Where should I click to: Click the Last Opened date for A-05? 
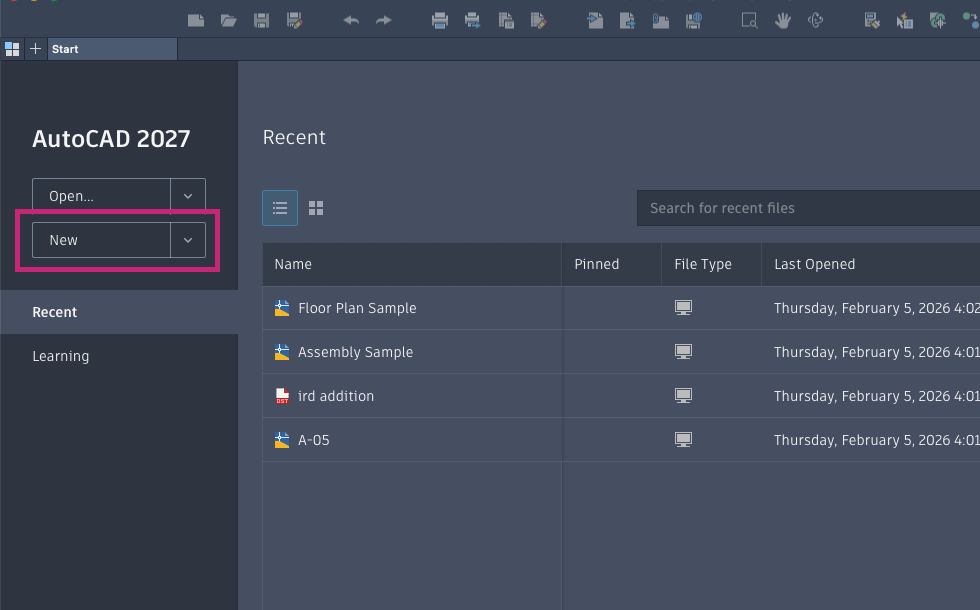pos(876,440)
